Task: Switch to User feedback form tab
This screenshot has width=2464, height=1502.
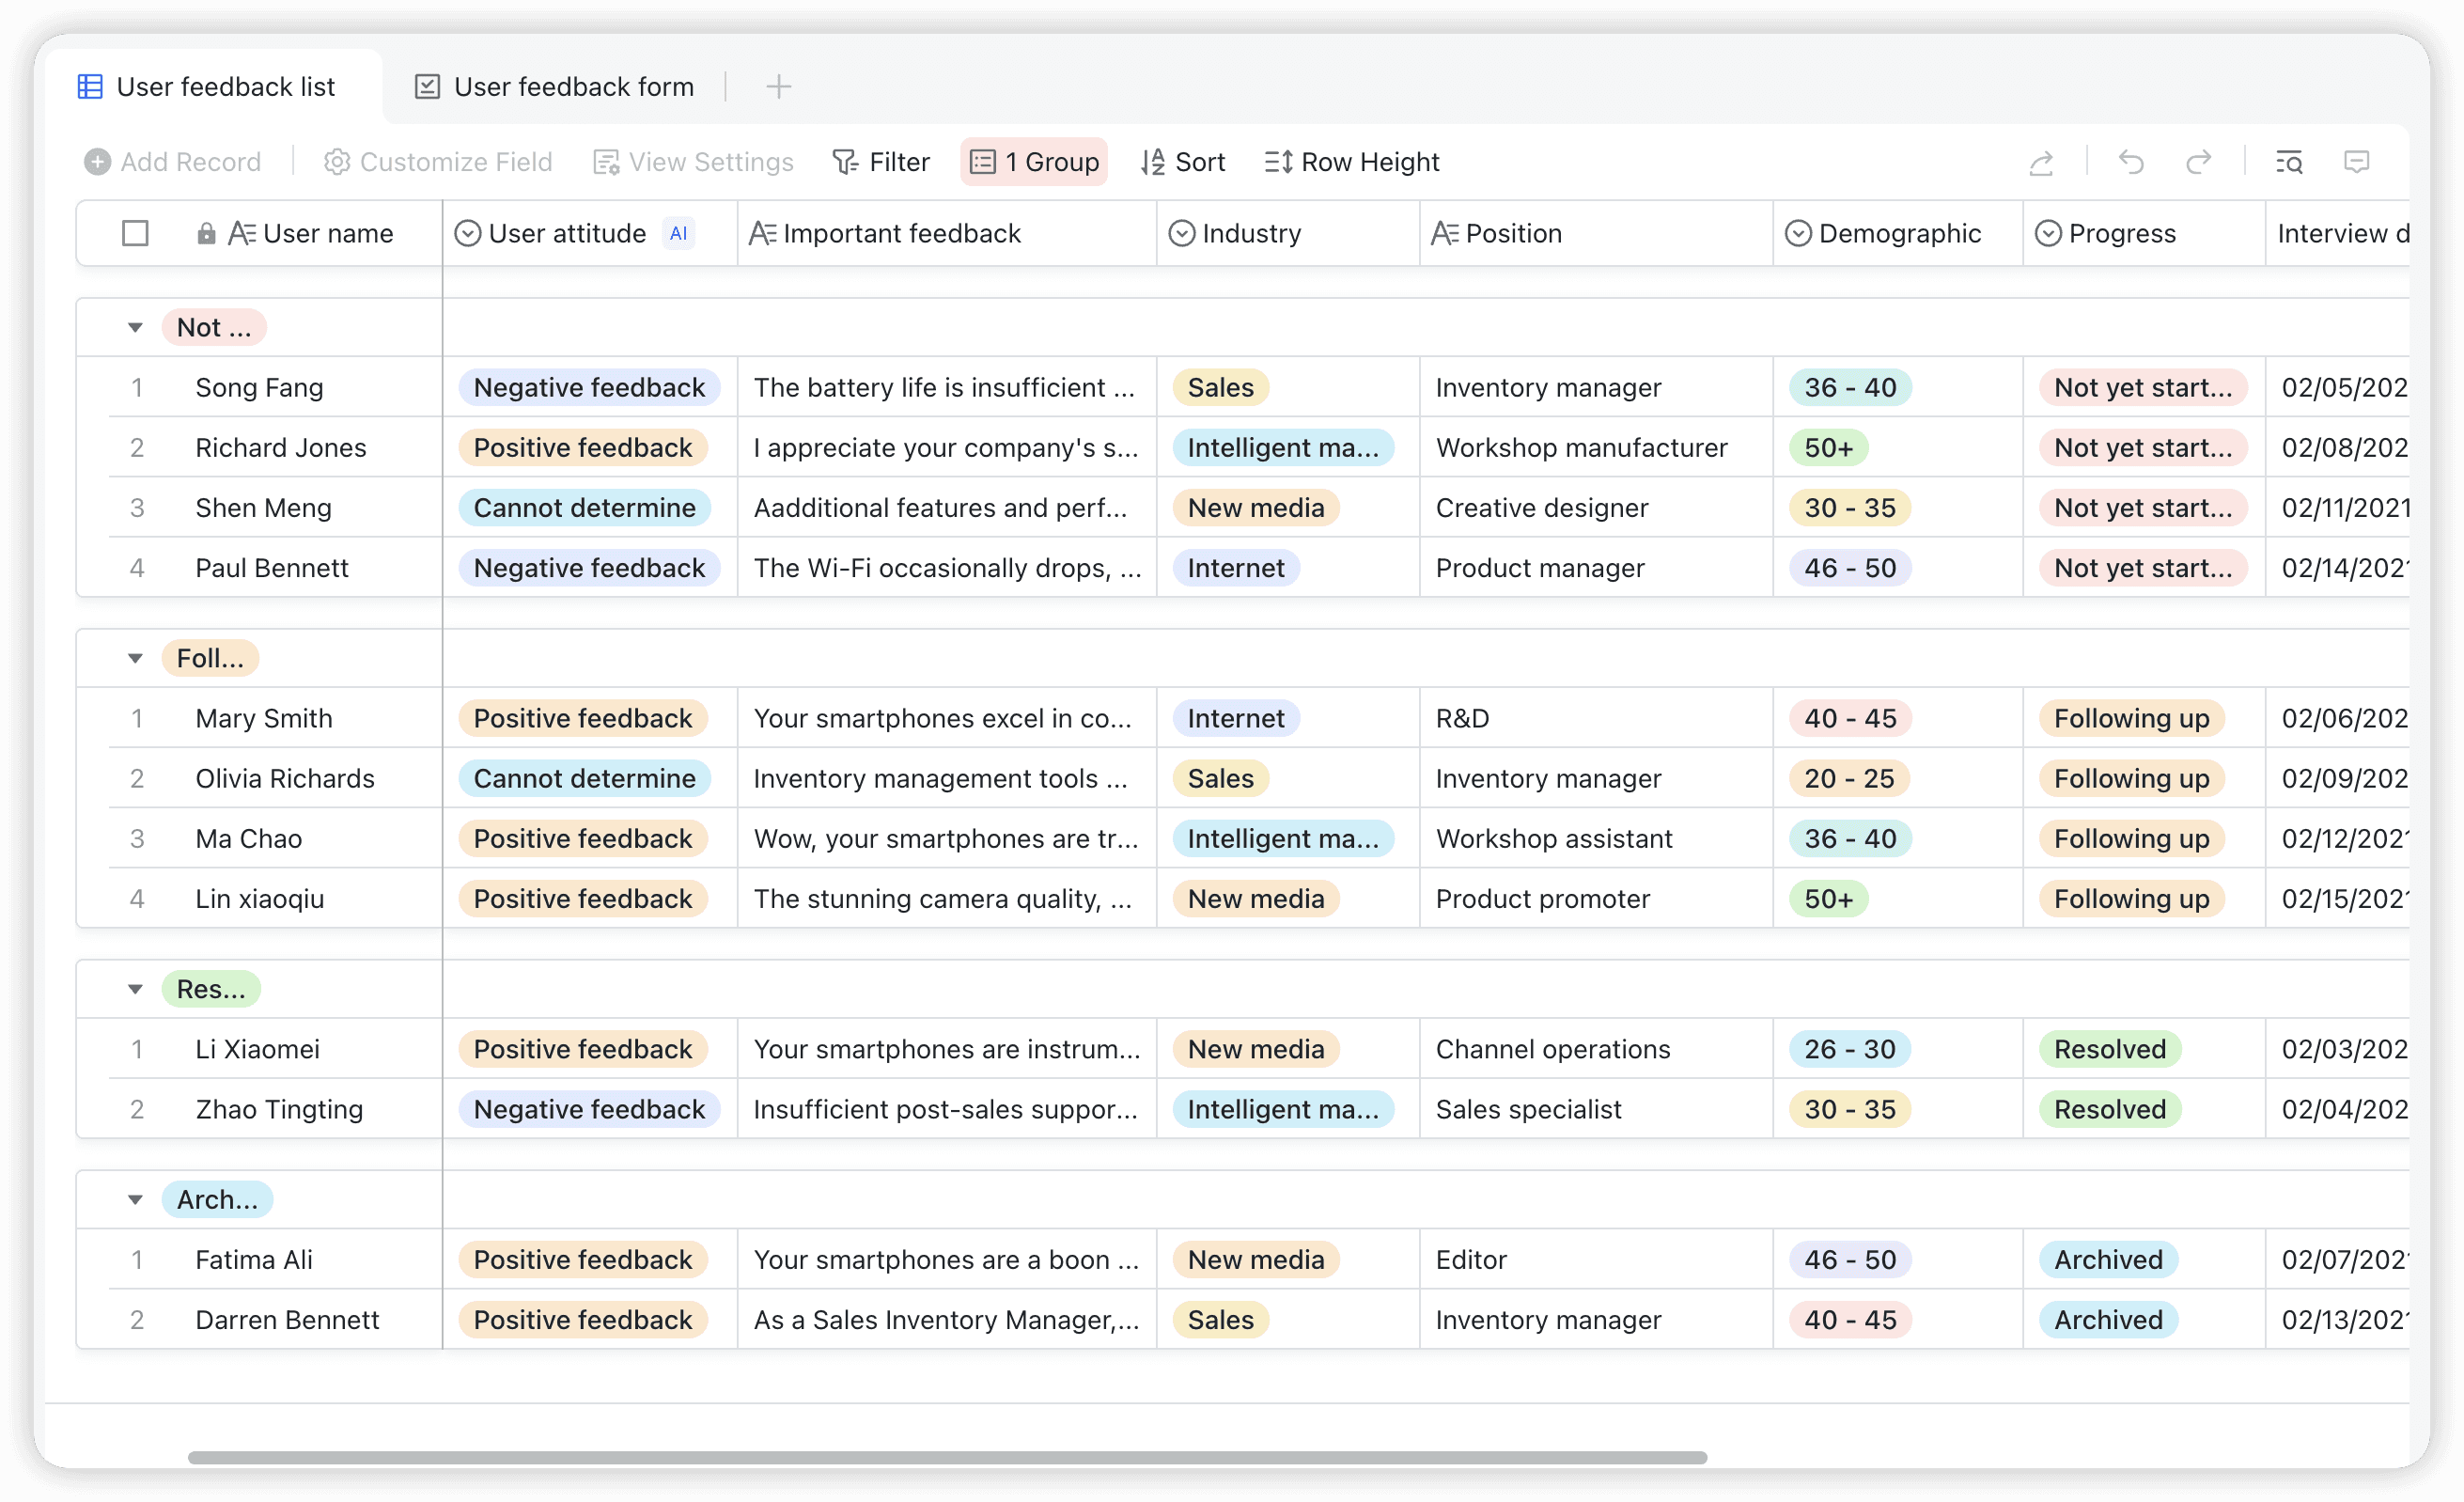Action: point(555,87)
